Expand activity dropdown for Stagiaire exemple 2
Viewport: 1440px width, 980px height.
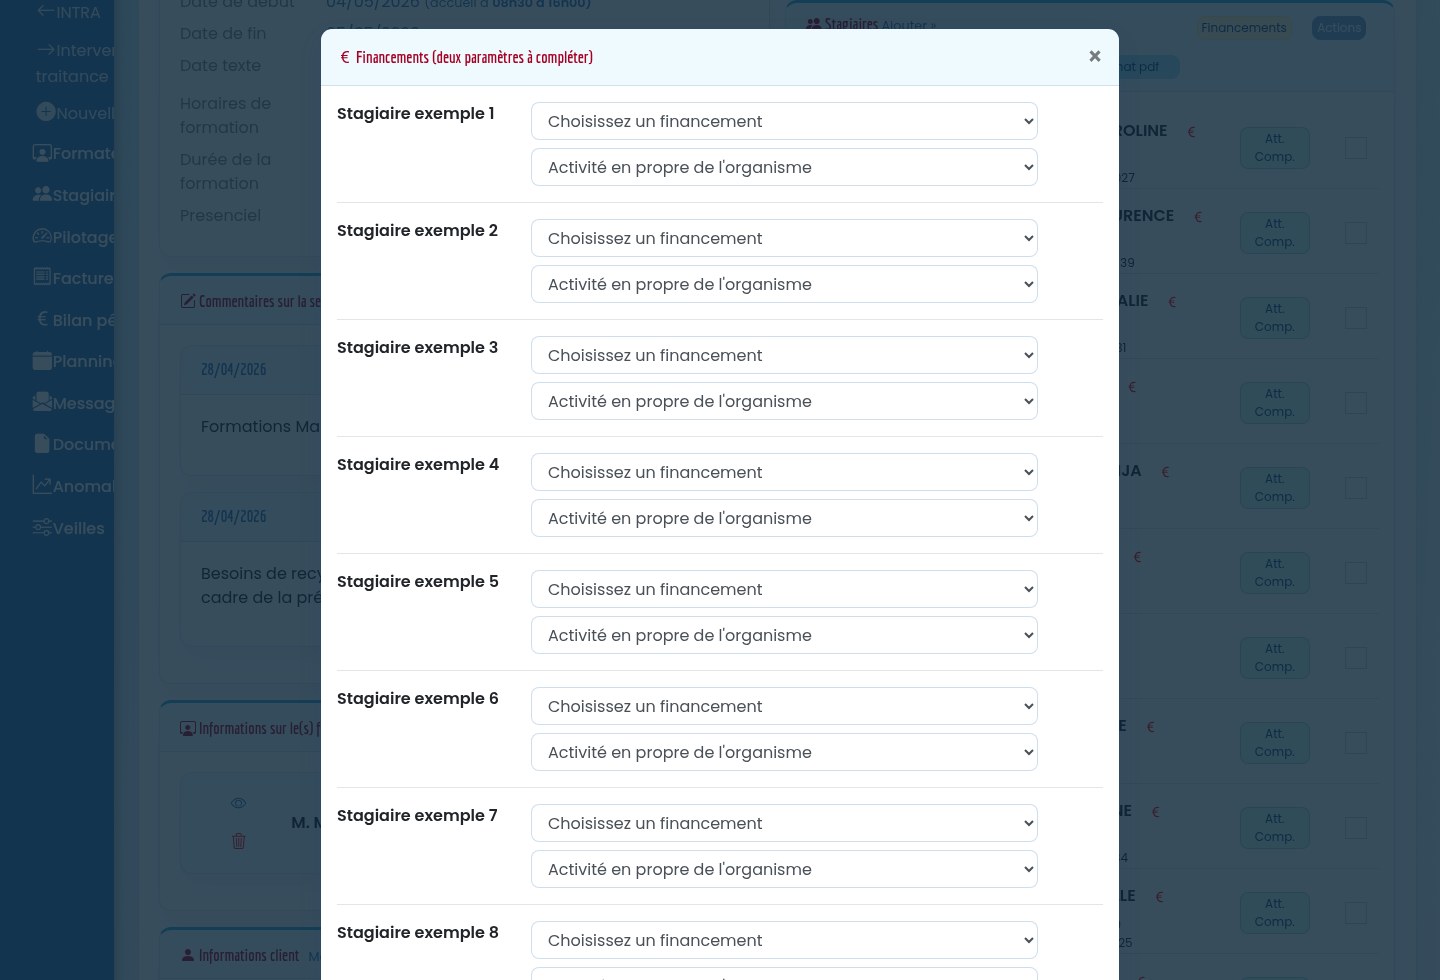pos(784,284)
